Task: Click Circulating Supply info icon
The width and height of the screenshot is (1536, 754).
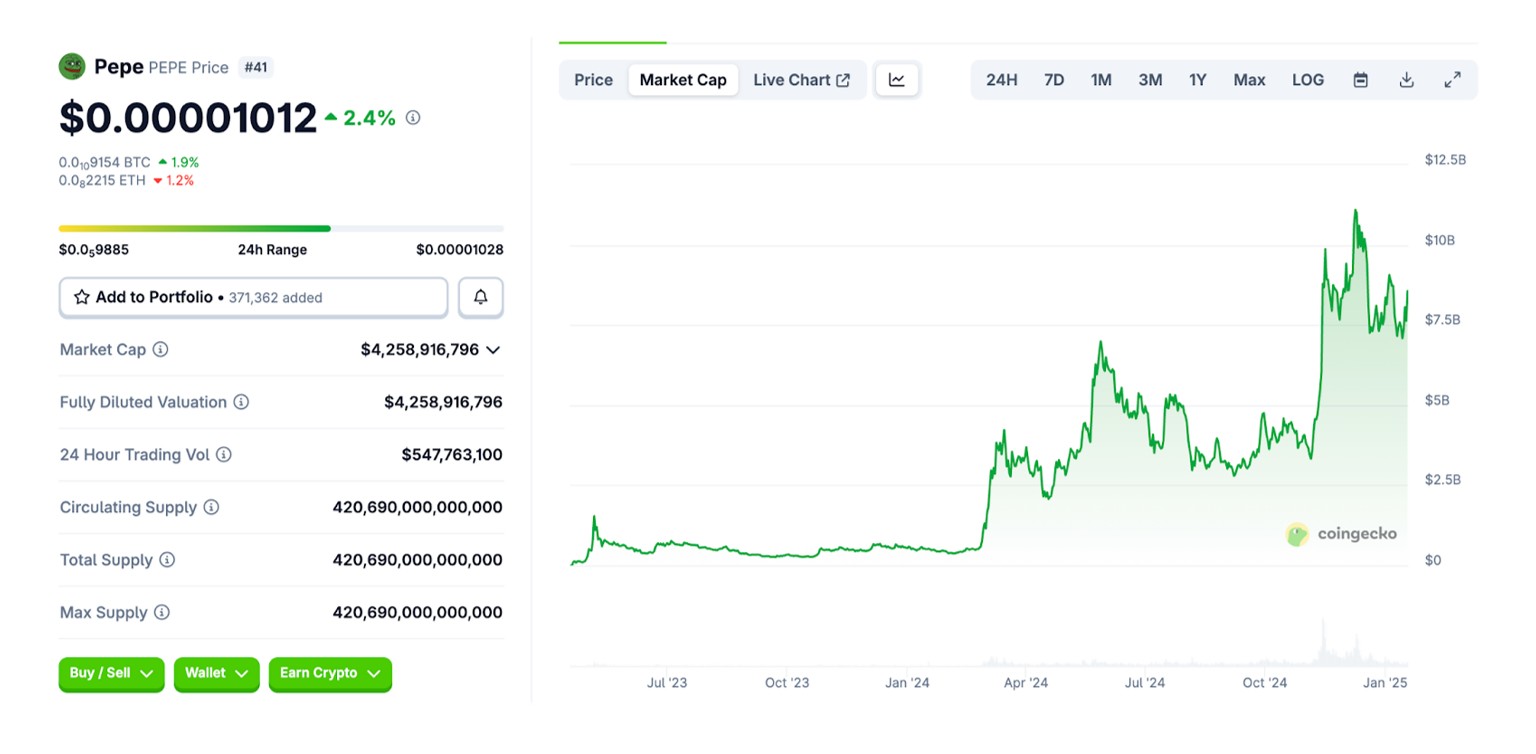Action: 211,507
